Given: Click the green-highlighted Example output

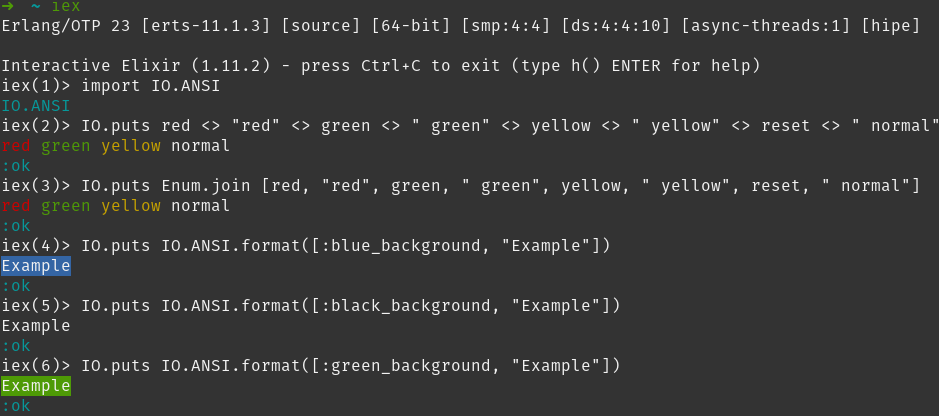Looking at the screenshot, I should click(36, 386).
